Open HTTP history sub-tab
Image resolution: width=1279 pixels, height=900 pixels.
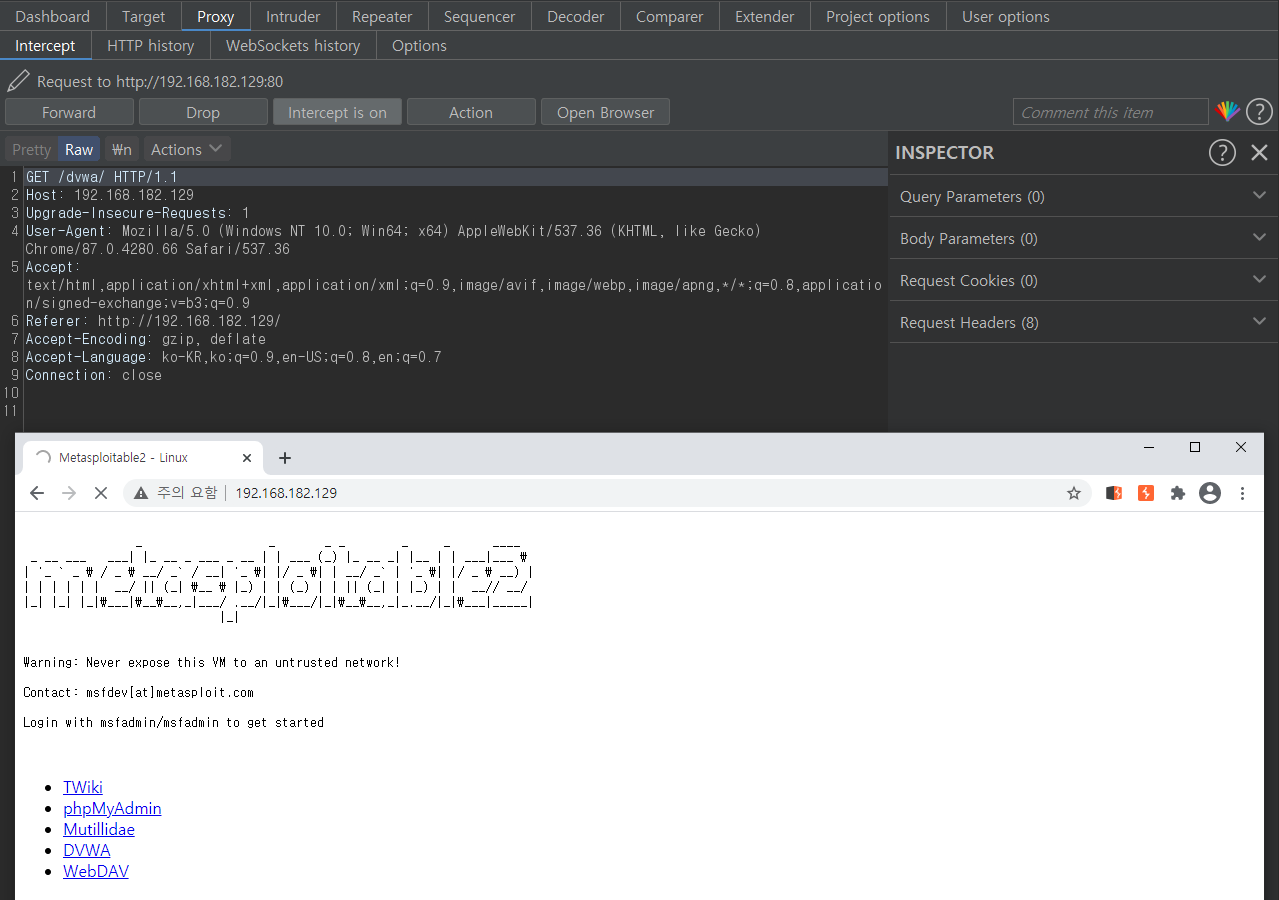point(150,45)
